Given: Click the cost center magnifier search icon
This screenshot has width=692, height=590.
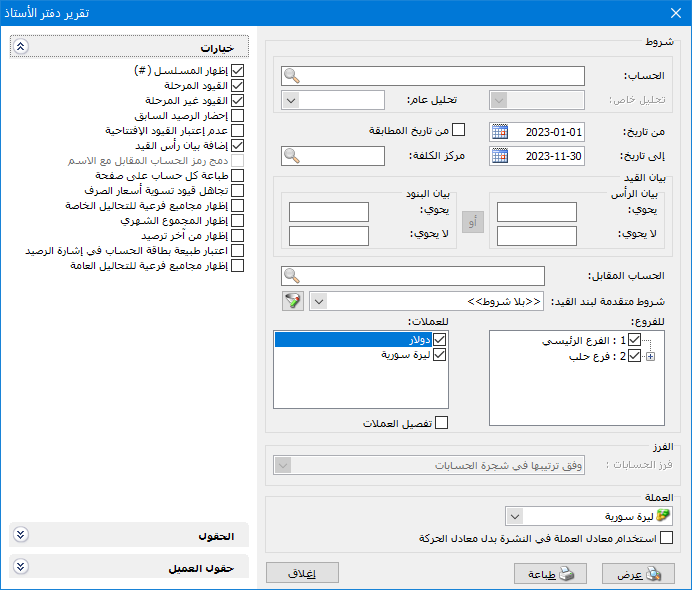Looking at the screenshot, I should (291, 156).
